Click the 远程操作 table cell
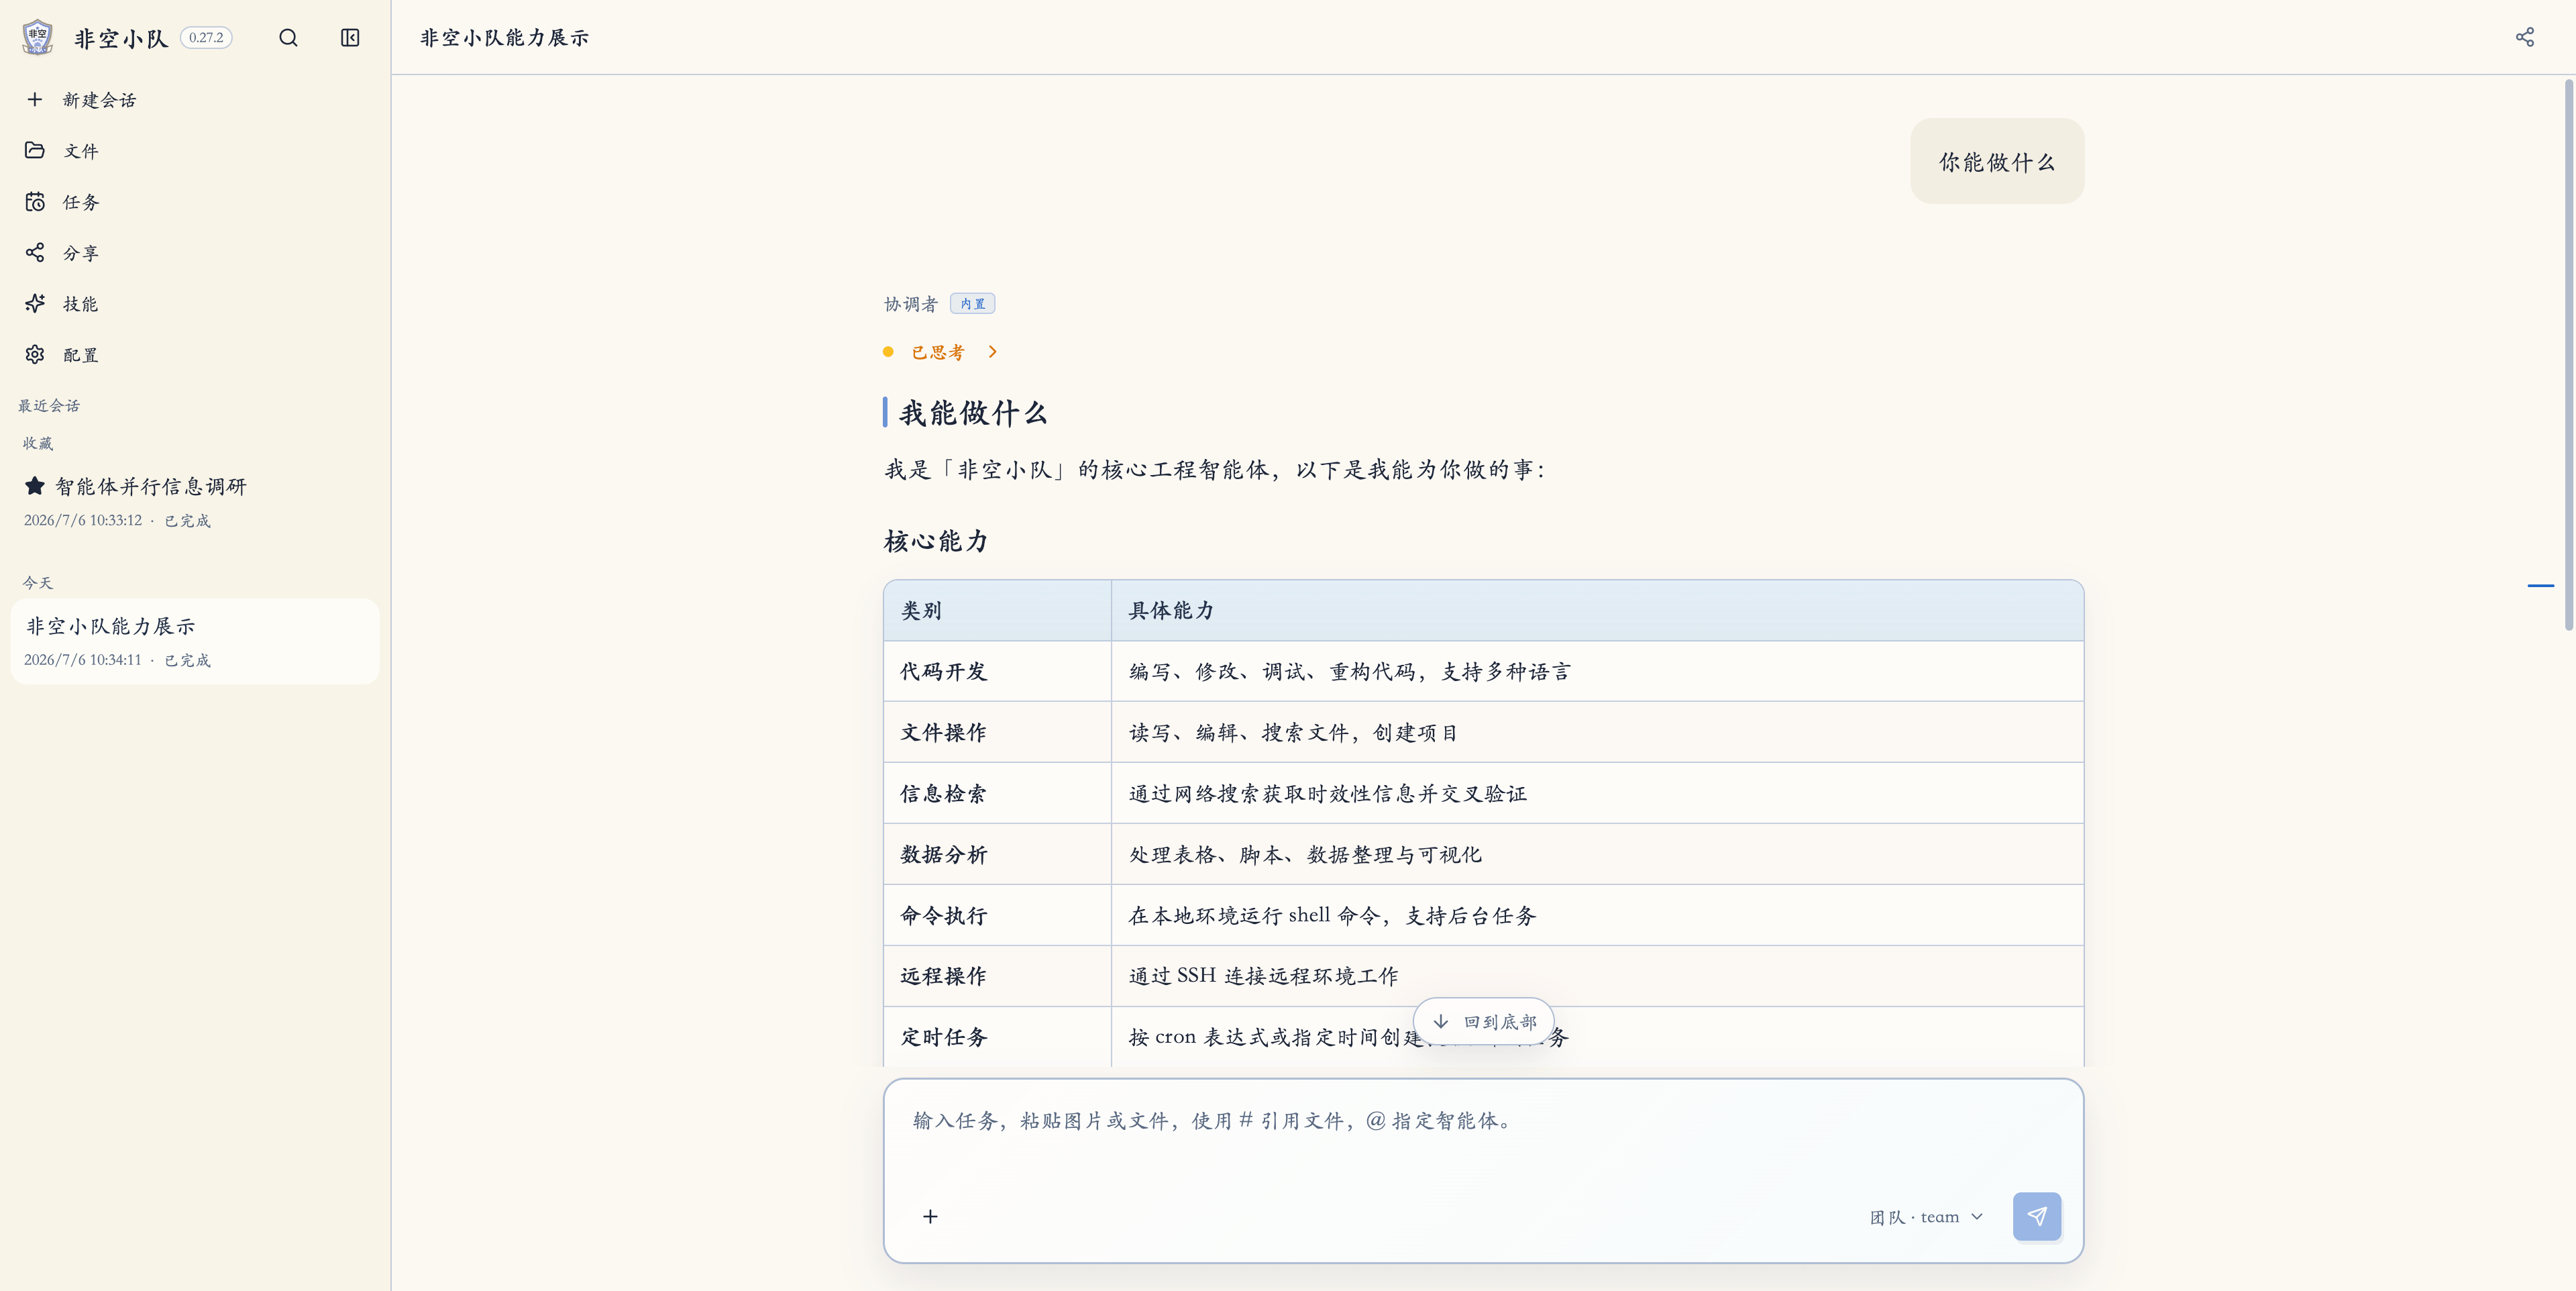The height and width of the screenshot is (1291, 2576). coord(997,976)
